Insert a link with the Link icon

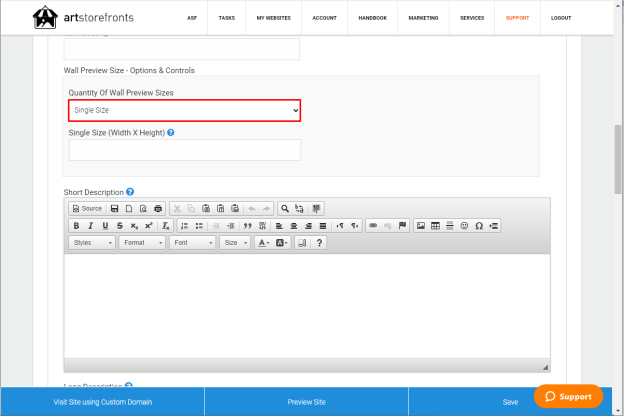pos(373,226)
